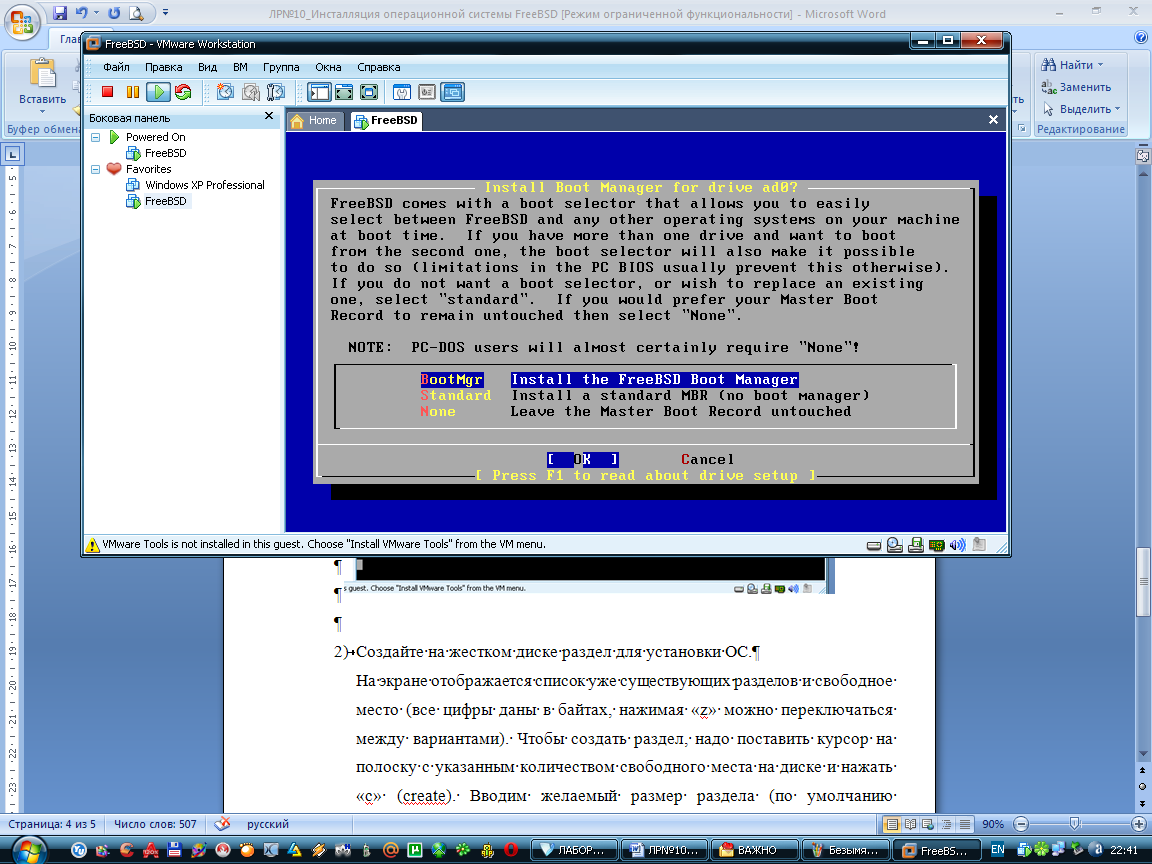Click the floppy drive status icon
The height and width of the screenshot is (864, 1152).
916,545
